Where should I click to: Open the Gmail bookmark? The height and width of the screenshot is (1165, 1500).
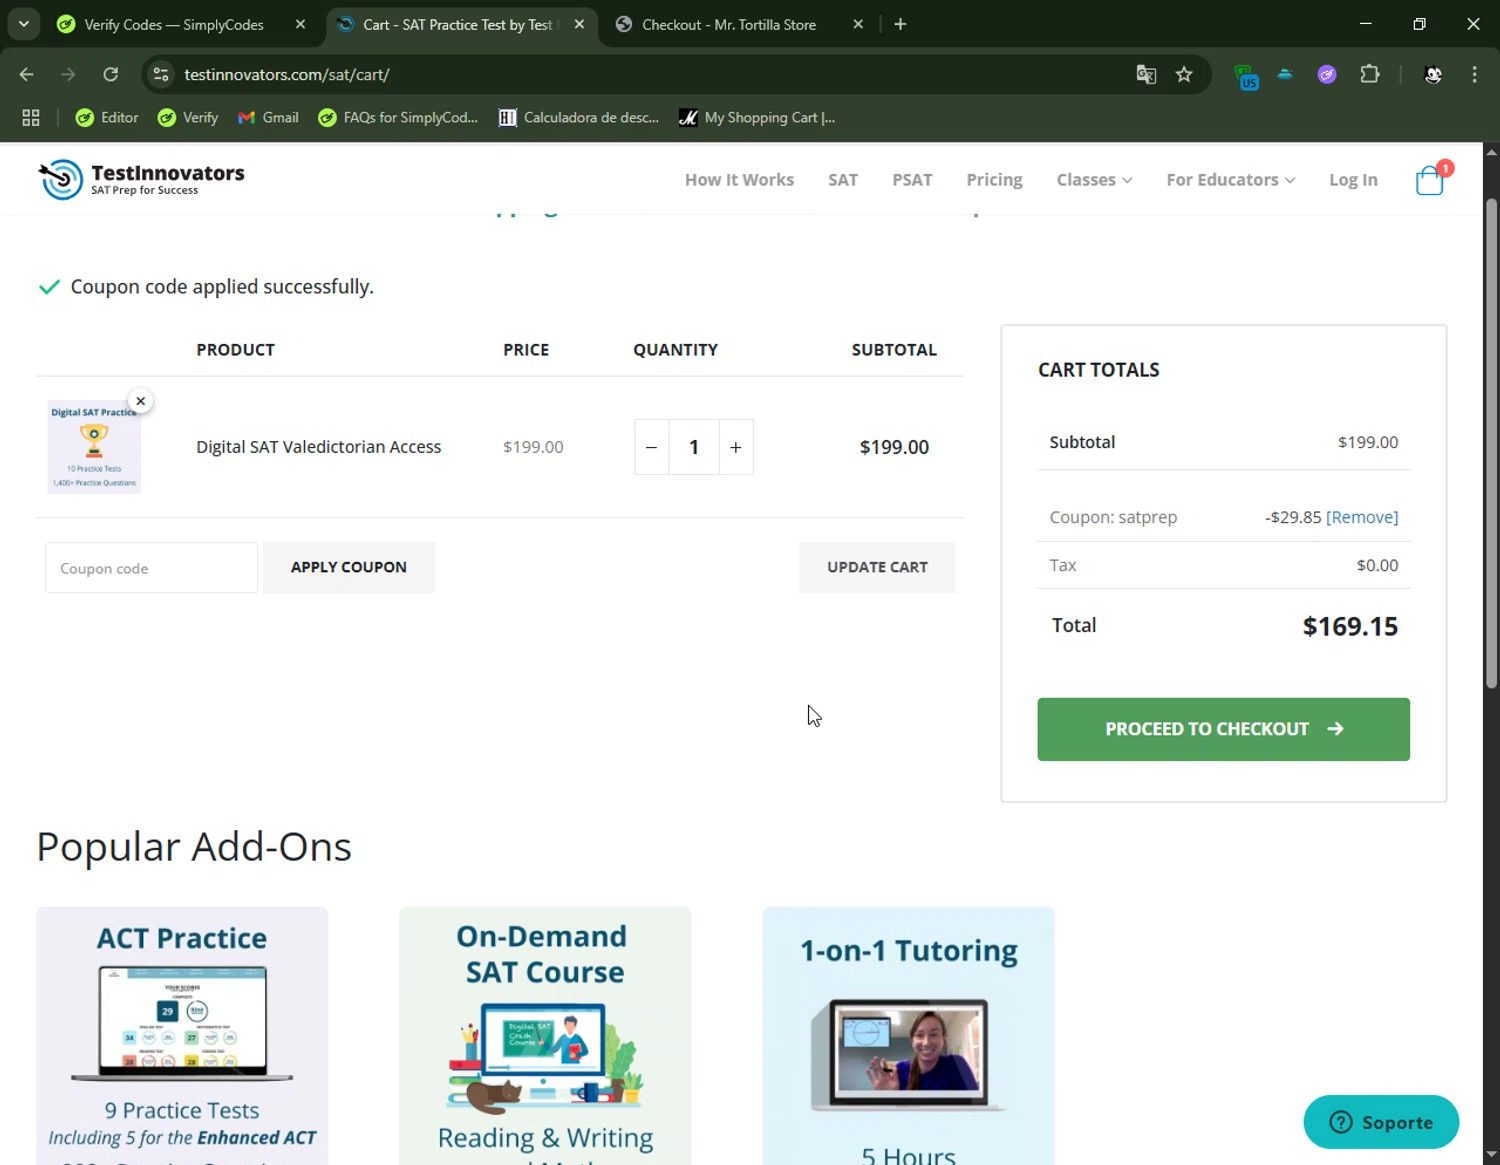268,117
